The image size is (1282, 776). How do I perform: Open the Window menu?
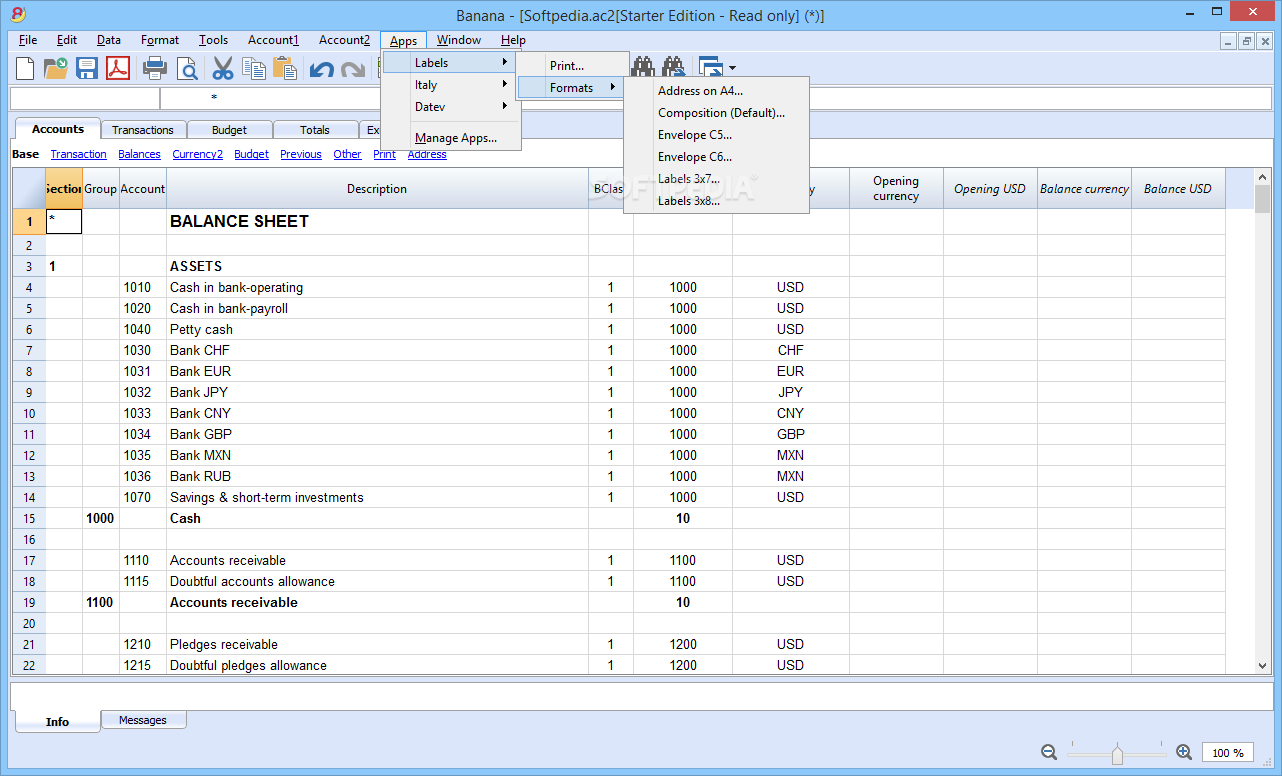(459, 40)
